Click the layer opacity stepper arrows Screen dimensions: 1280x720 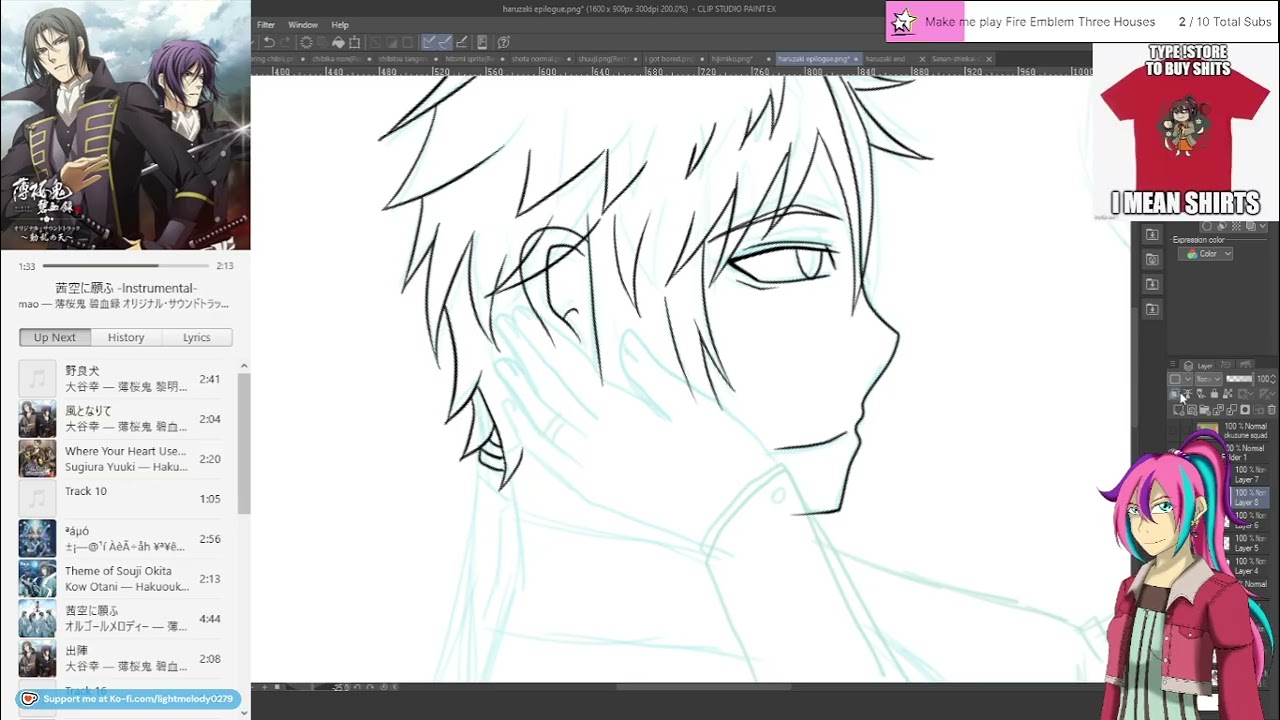tap(1274, 379)
